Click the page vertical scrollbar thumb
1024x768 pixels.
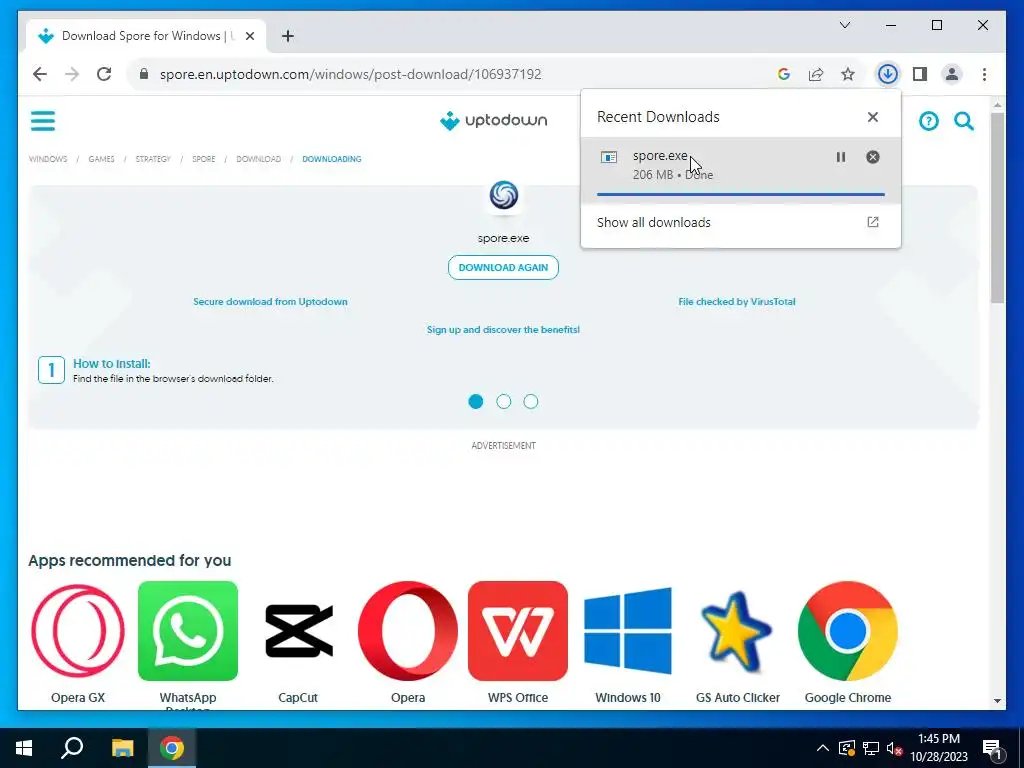pos(997,208)
